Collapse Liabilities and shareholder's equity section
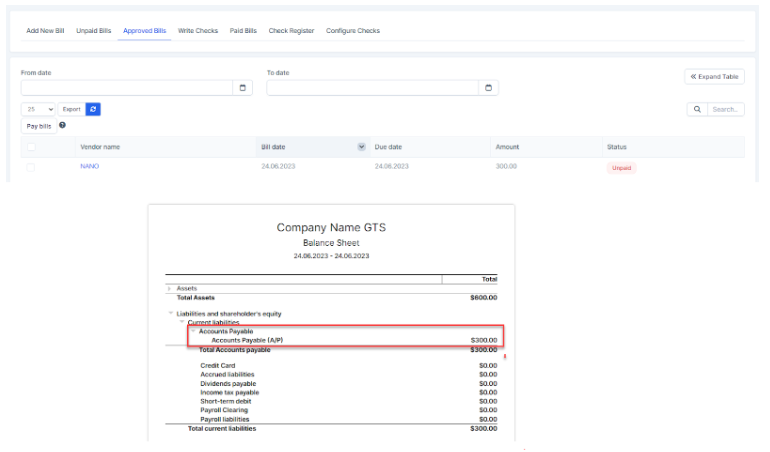 point(170,313)
